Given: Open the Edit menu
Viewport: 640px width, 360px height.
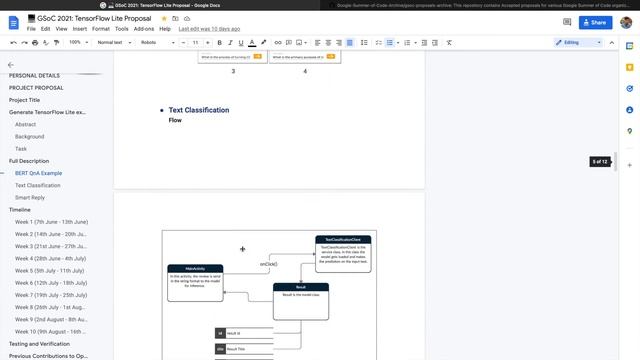Looking at the screenshot, I should (45, 29).
